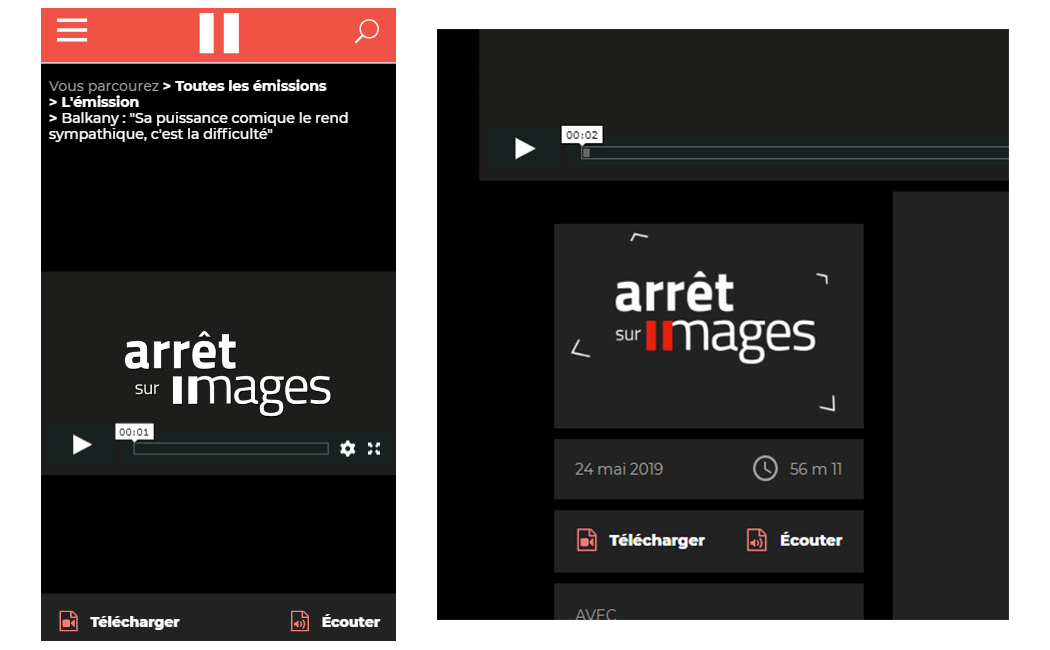Enter fullscreen using the expand arrows icon
The image size is (1050, 650).
(x=374, y=449)
